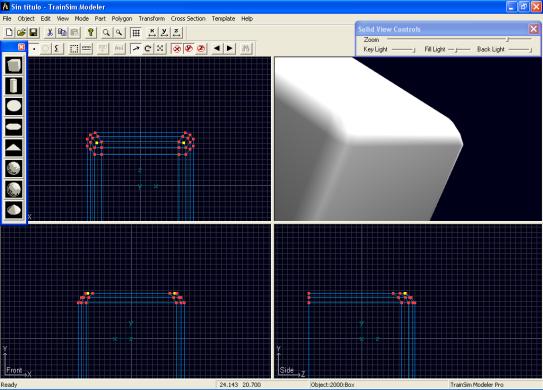Click the next arrow toolbar button

pos(230,48)
